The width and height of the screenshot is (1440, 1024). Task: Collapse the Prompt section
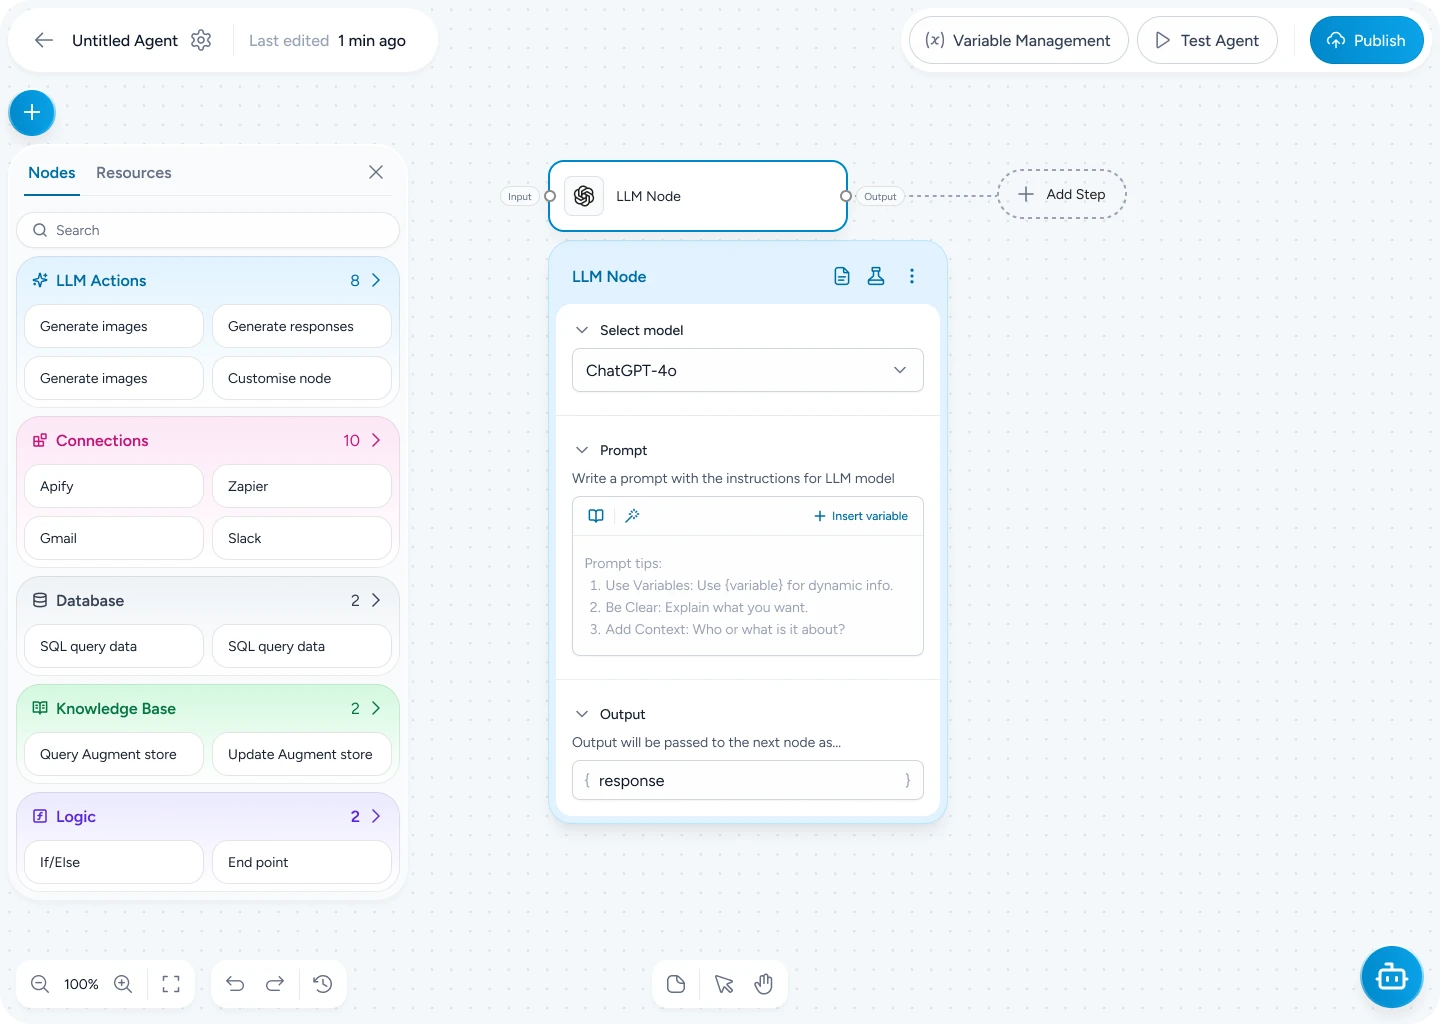coord(582,450)
